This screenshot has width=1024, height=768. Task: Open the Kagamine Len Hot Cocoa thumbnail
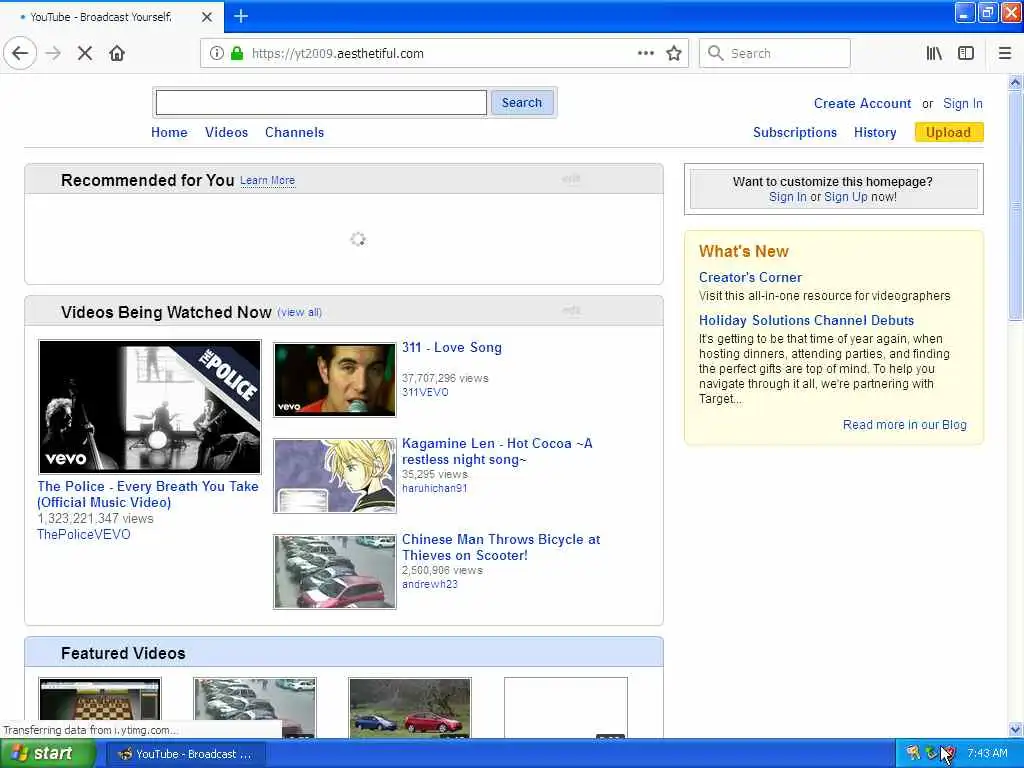334,476
